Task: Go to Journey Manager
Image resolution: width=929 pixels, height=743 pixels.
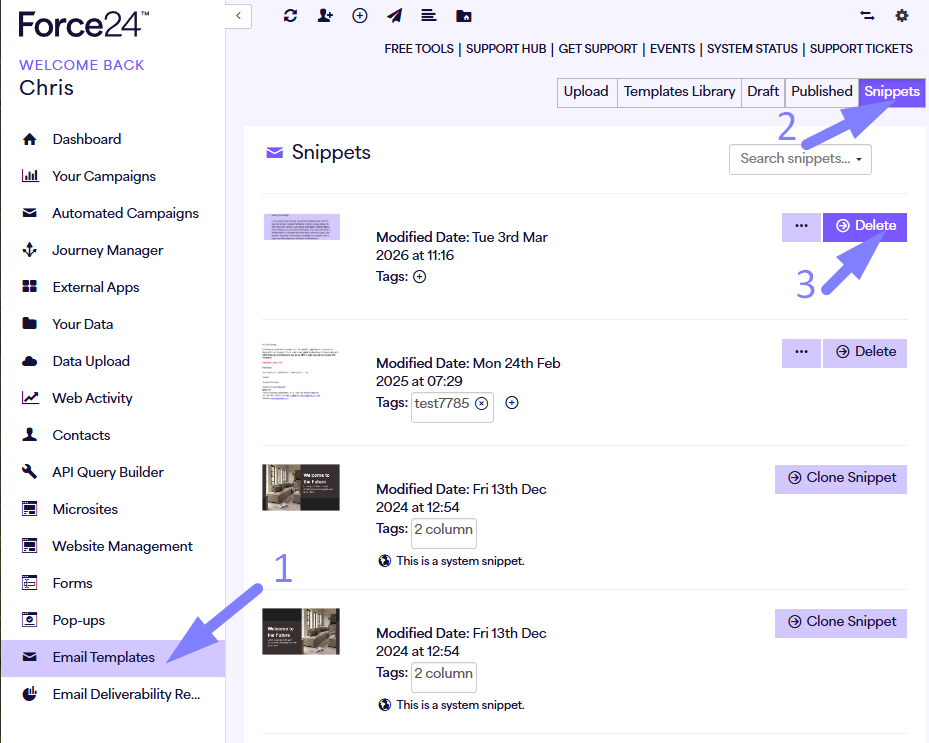Action: tap(107, 251)
